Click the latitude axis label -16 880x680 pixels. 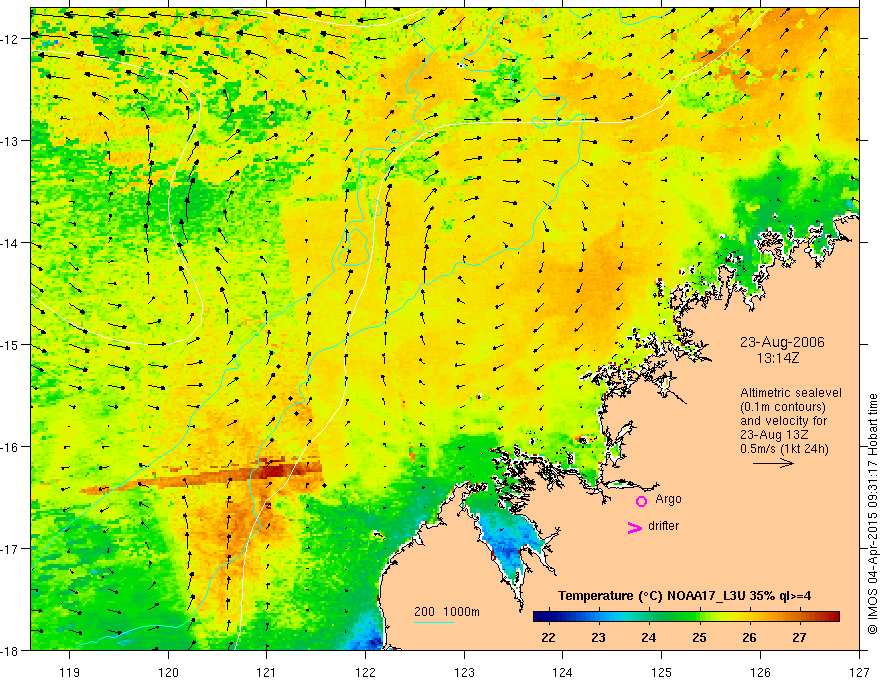[11, 447]
